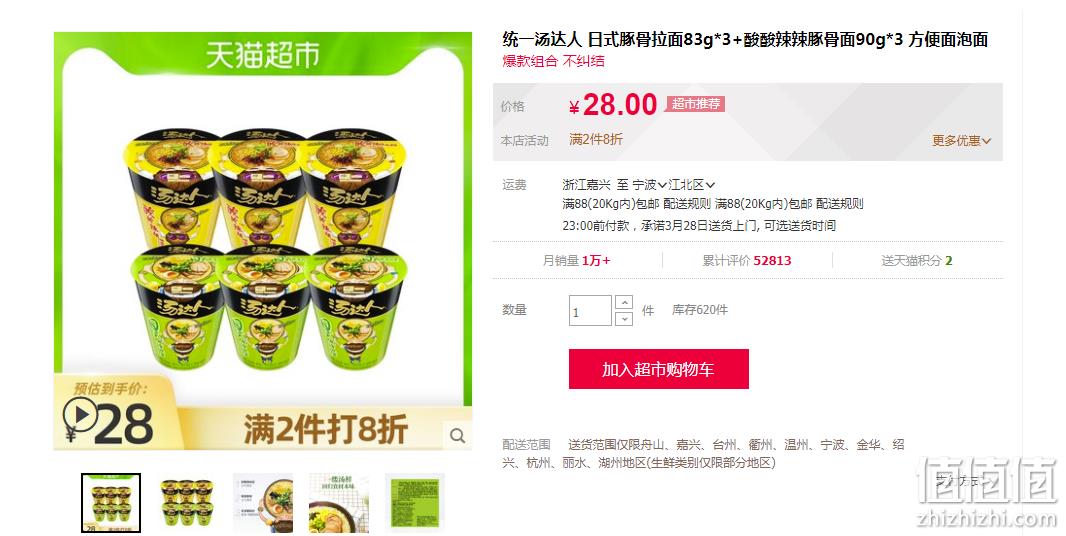Select the fourth thumbnail showing noodle bowl

point(339,503)
